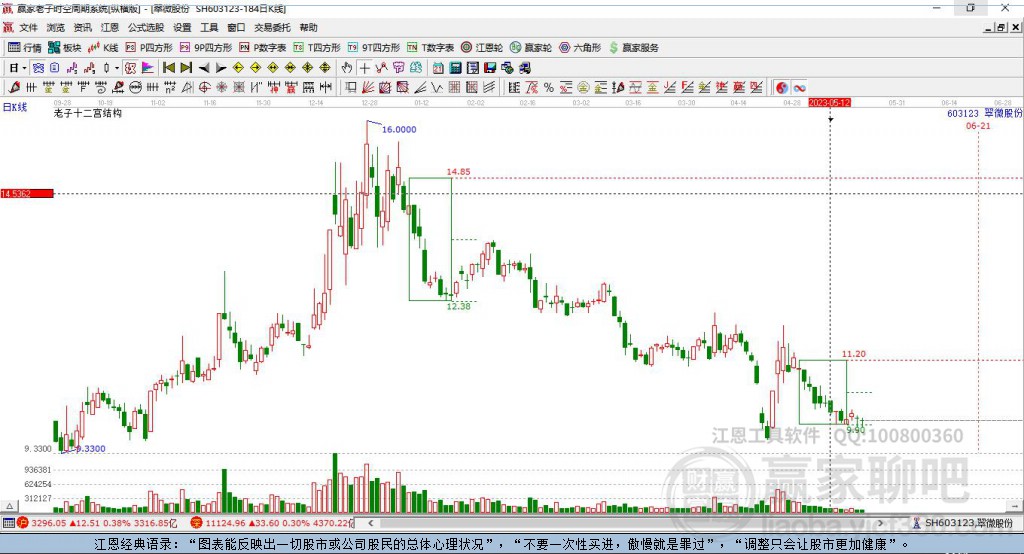
Task: Open the 六角形 hexagon tool
Action: tap(580, 48)
